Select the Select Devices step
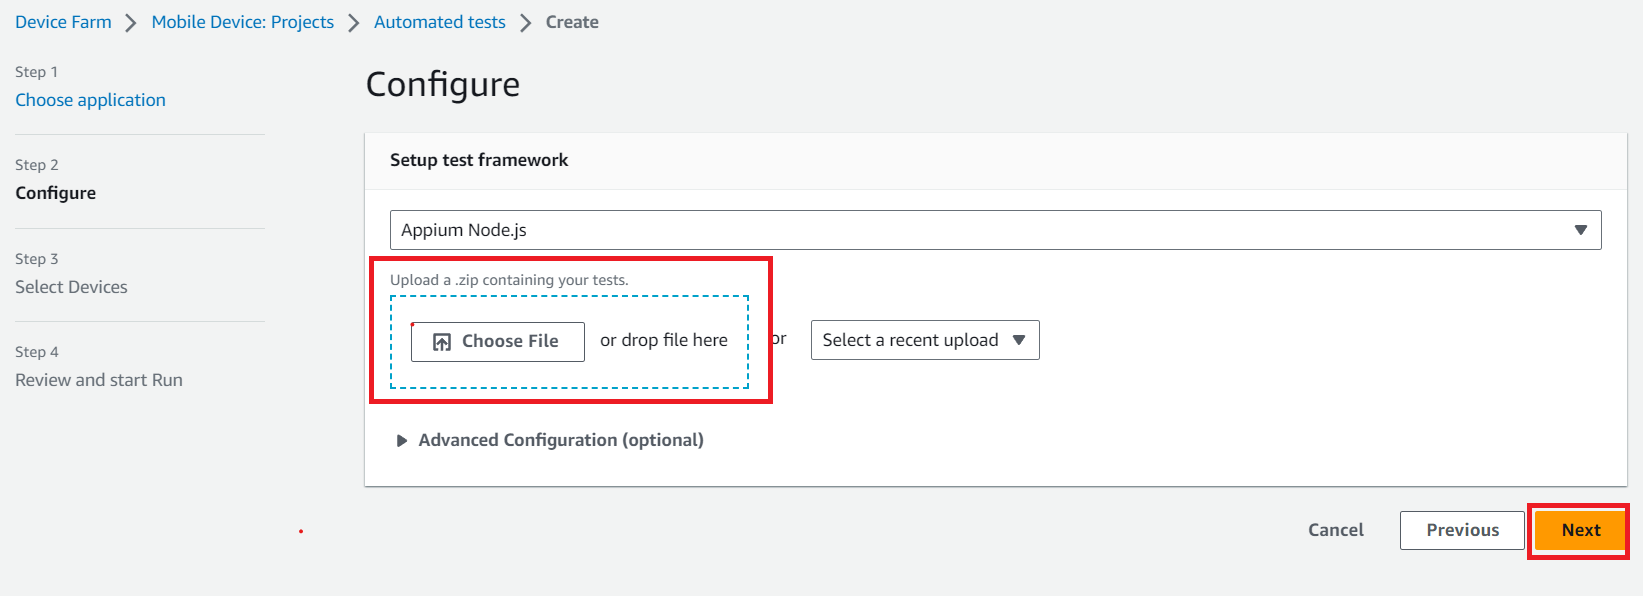This screenshot has height=596, width=1643. point(71,287)
